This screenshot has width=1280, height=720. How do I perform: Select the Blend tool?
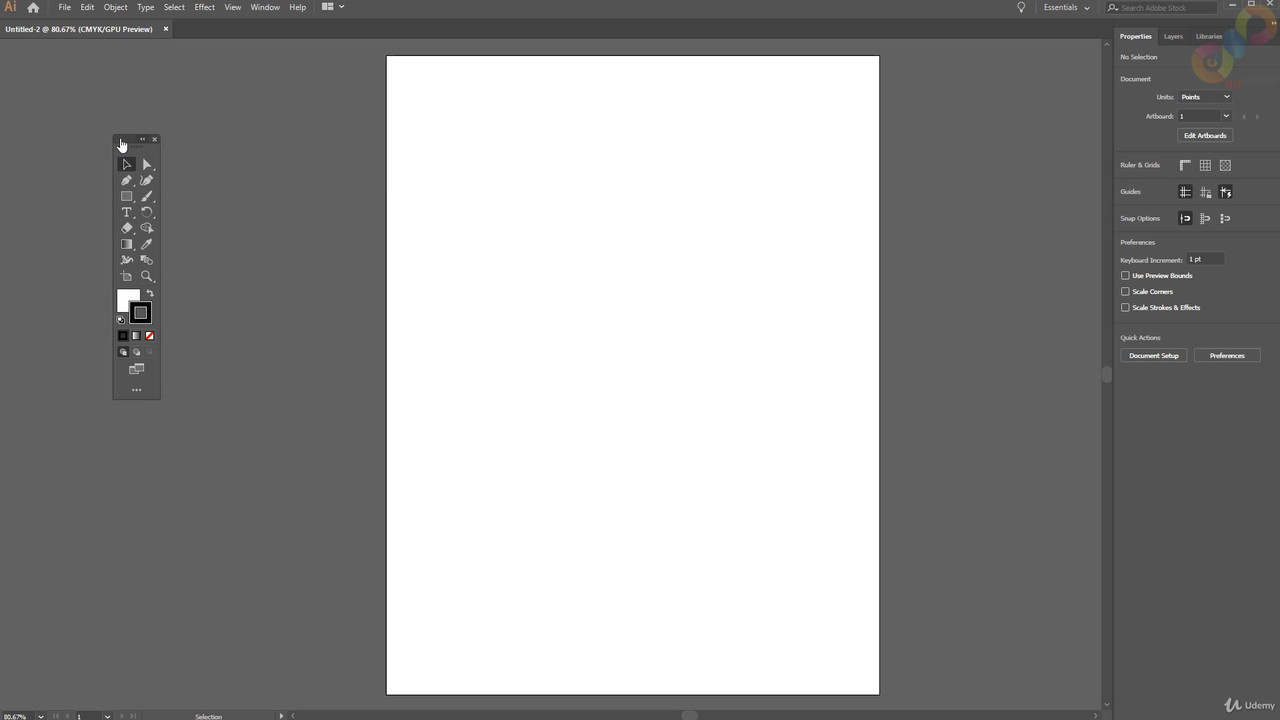point(146,260)
